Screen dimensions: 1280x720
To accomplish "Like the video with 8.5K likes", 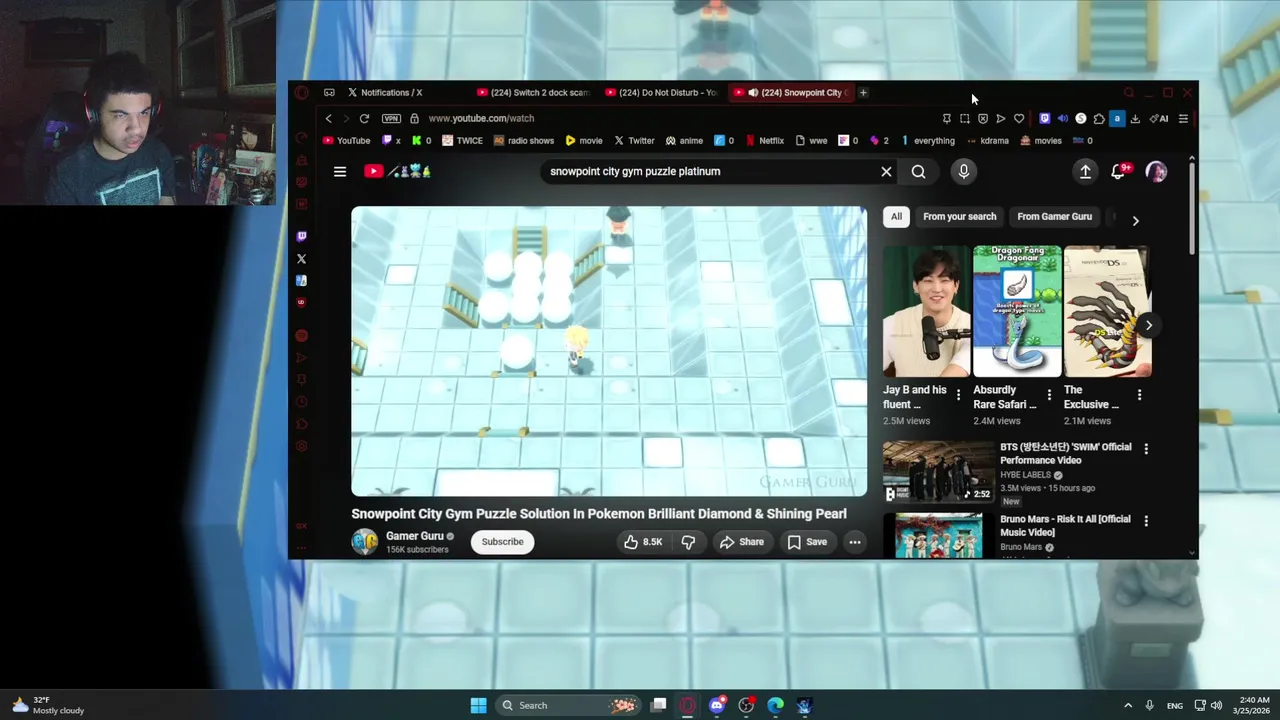I will (643, 542).
